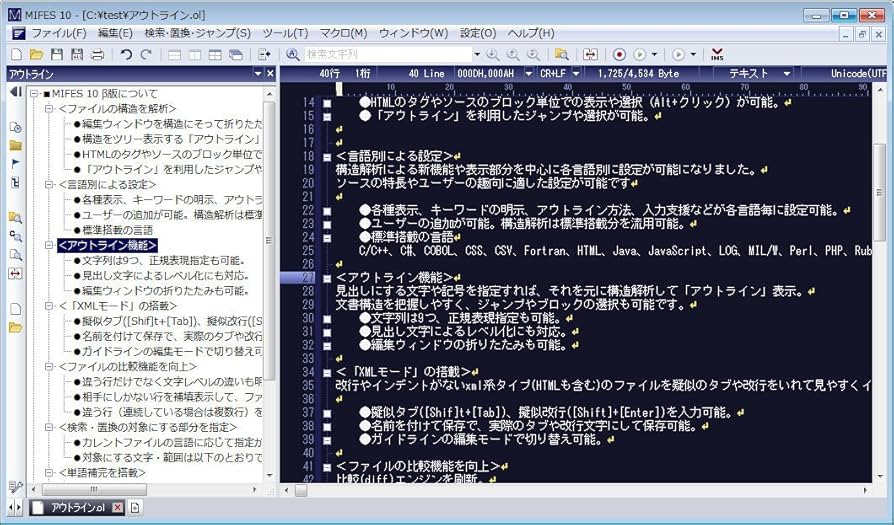894x525 pixels.
Task: Click the search magnifier beside search box
Action: pos(292,55)
